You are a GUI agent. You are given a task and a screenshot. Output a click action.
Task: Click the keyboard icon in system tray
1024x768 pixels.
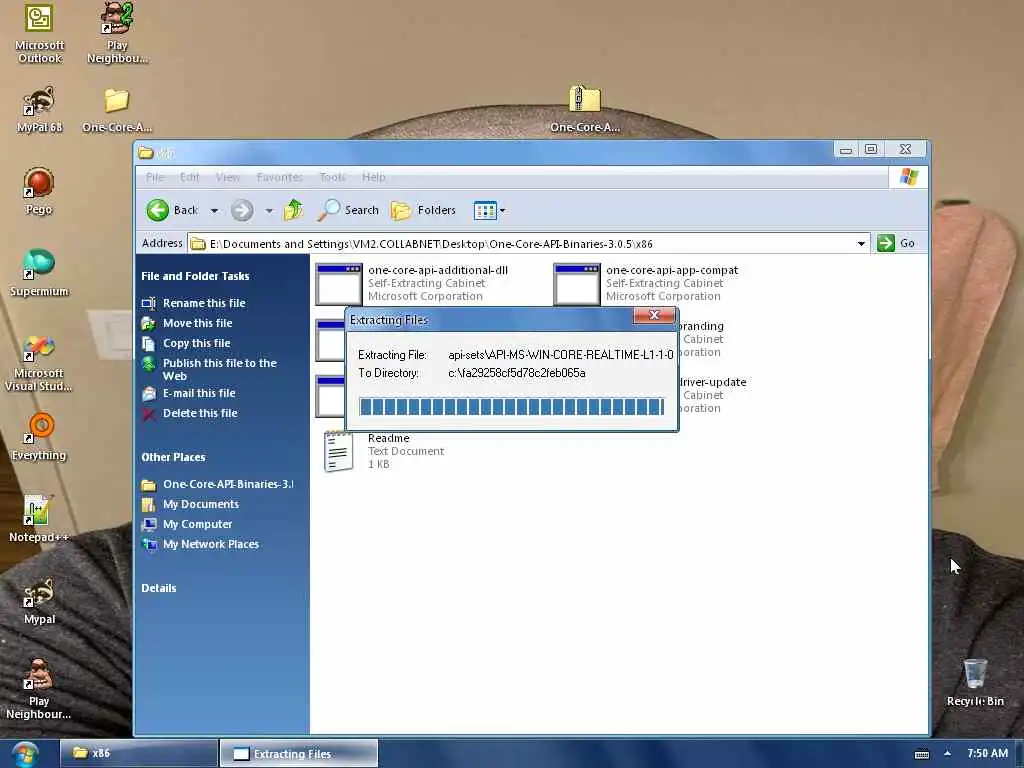tap(921, 754)
